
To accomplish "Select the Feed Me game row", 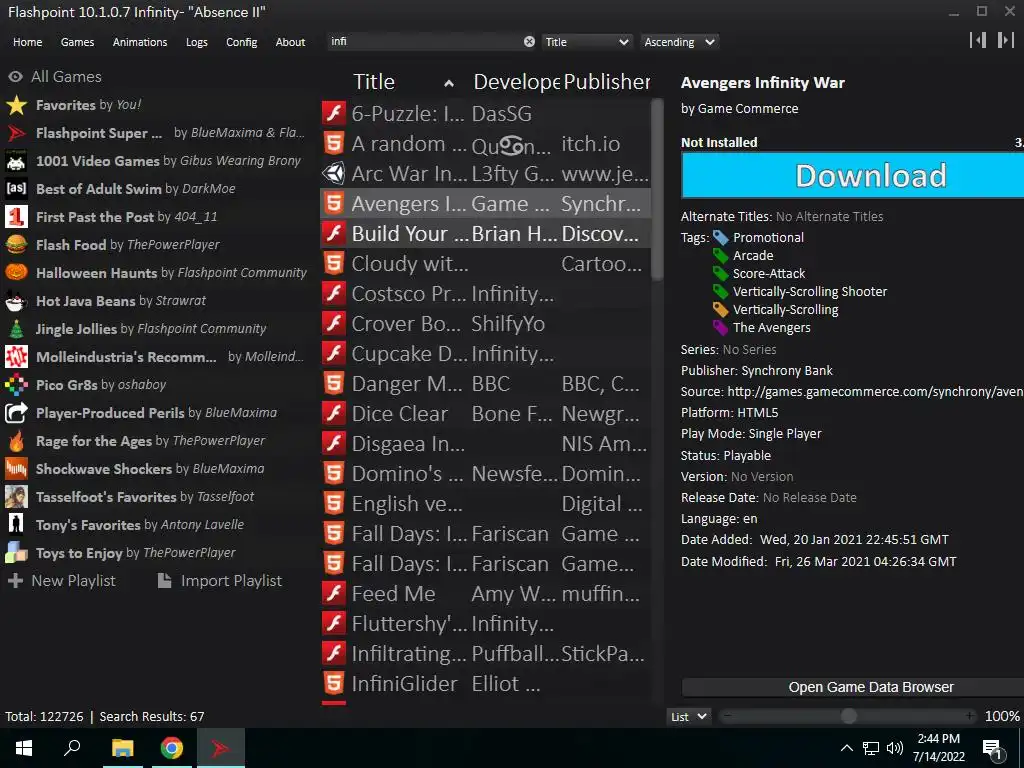I will [x=485, y=594].
